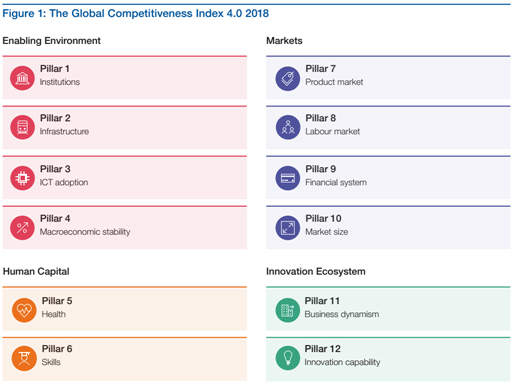Click the Pillar 4 label text
This screenshot has height=389, width=516.
point(55,218)
